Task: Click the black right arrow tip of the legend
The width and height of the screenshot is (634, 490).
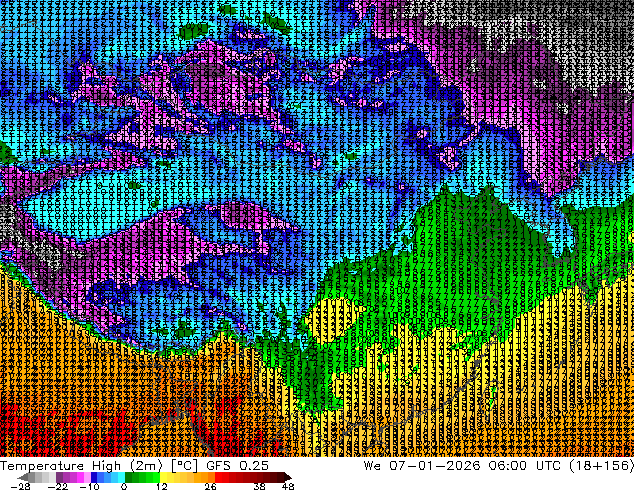Action: pos(288,477)
